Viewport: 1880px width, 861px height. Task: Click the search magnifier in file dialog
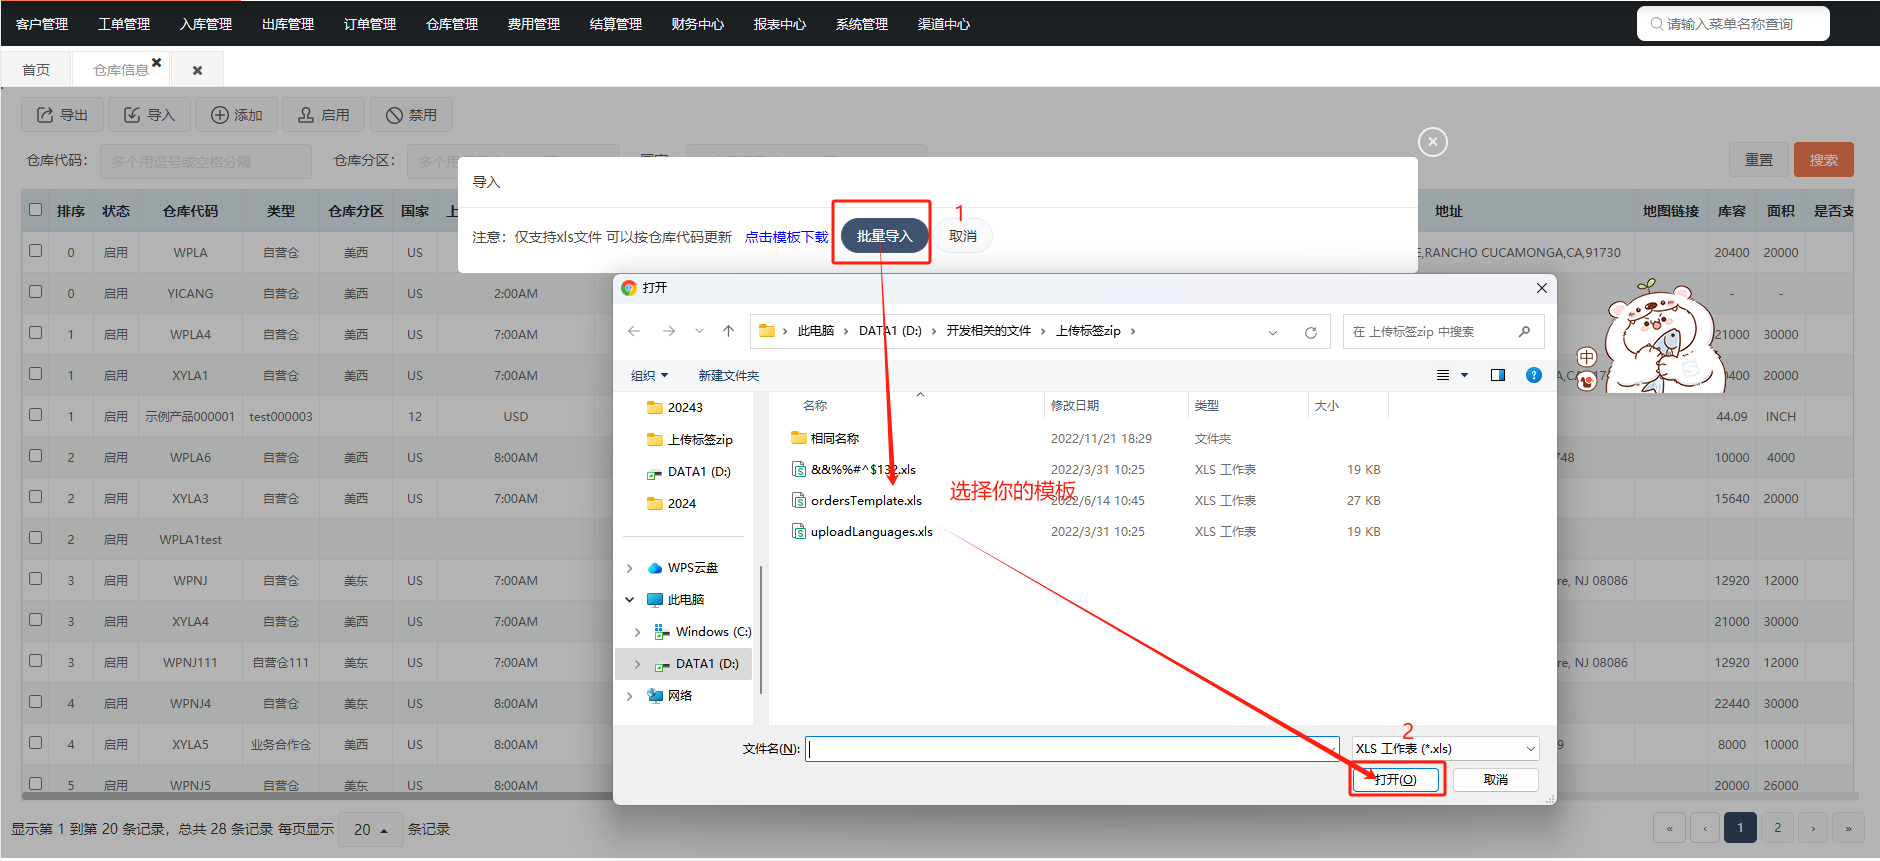click(x=1524, y=331)
